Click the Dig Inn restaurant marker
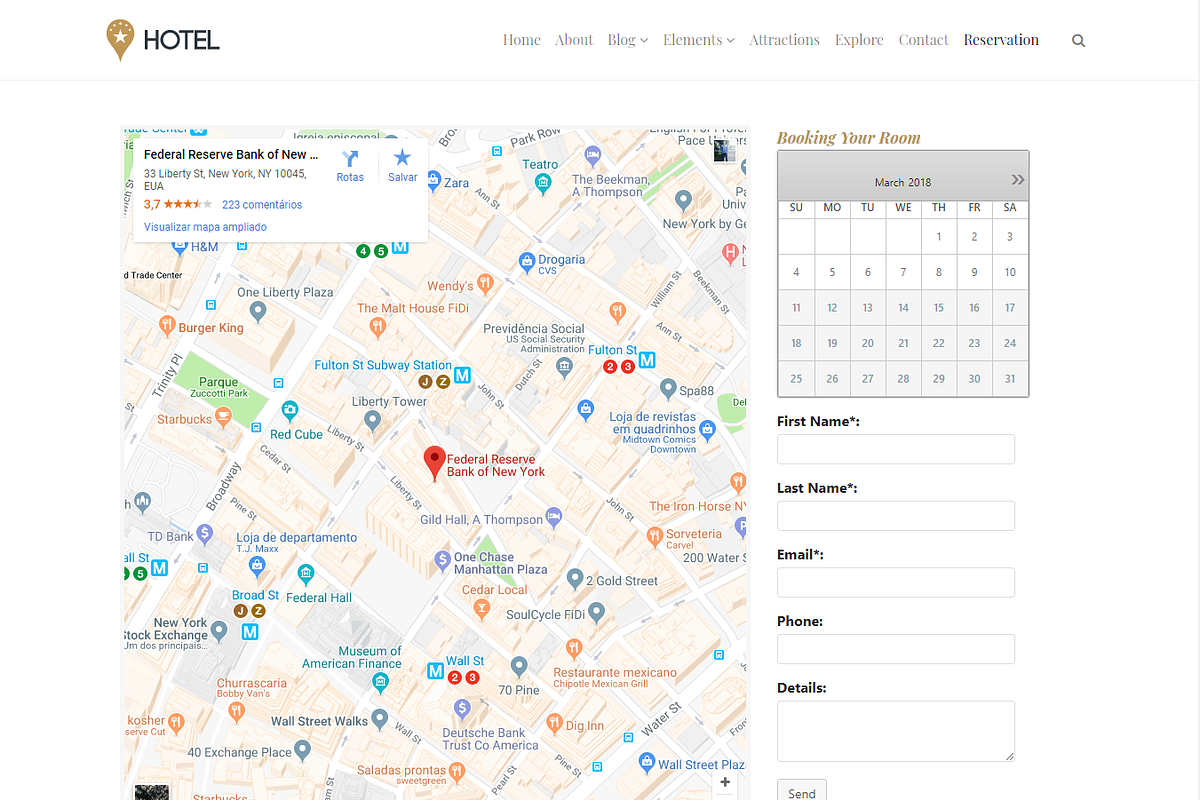This screenshot has height=800, width=1200. coord(554,722)
